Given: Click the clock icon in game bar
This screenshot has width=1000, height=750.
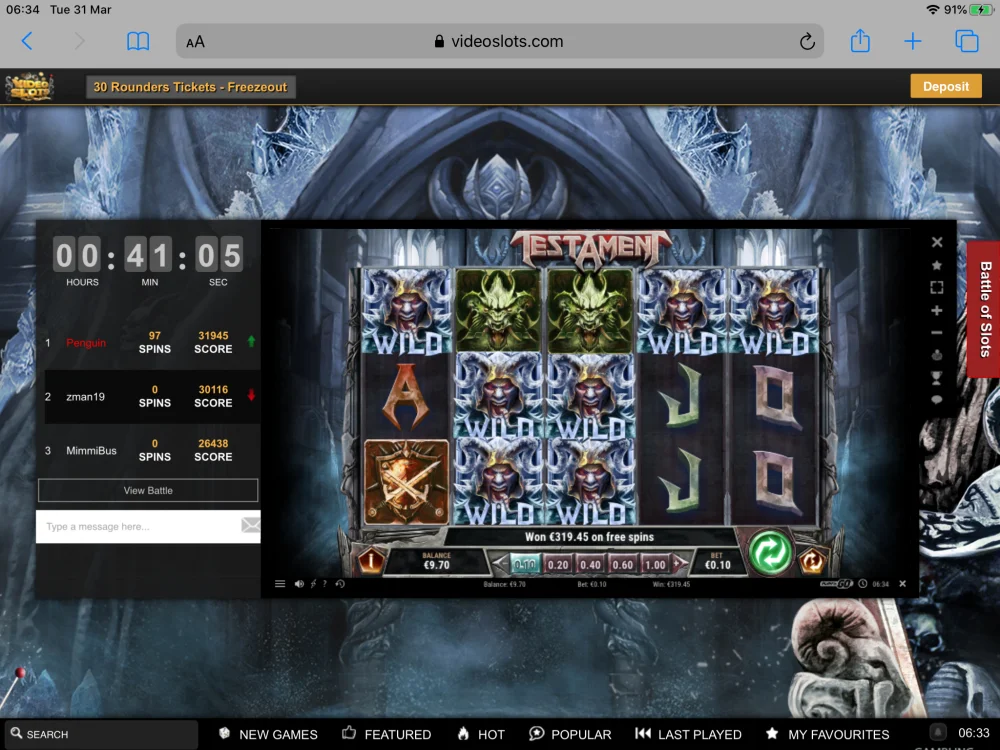Looking at the screenshot, I should pos(862,584).
